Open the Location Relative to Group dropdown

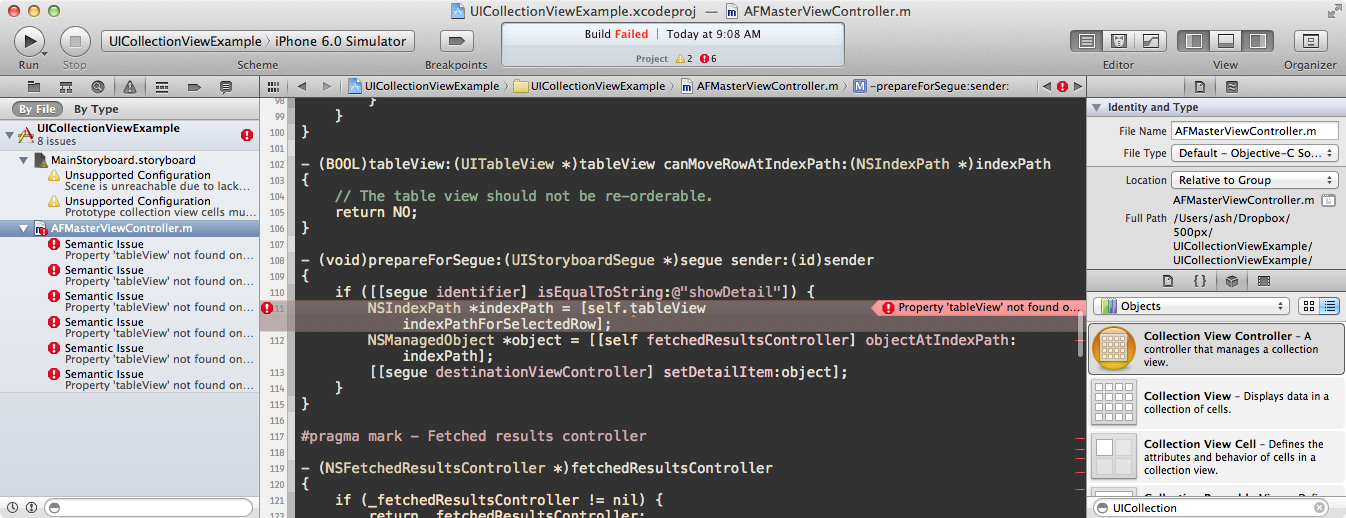coord(1255,180)
